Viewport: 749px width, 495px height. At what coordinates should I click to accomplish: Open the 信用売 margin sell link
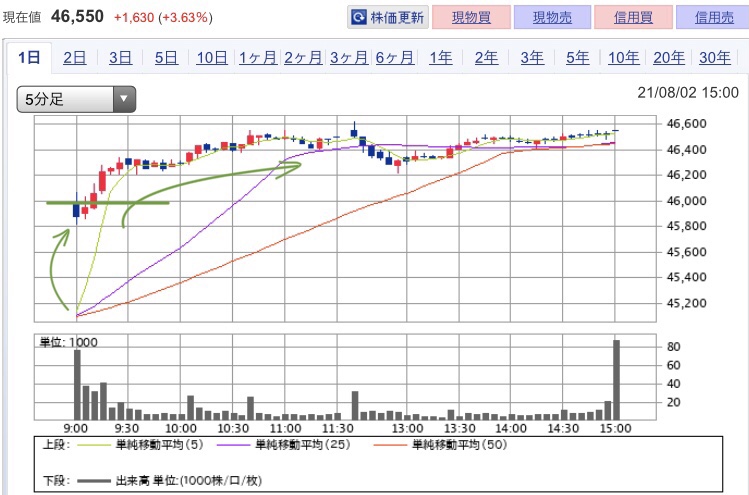coord(714,18)
